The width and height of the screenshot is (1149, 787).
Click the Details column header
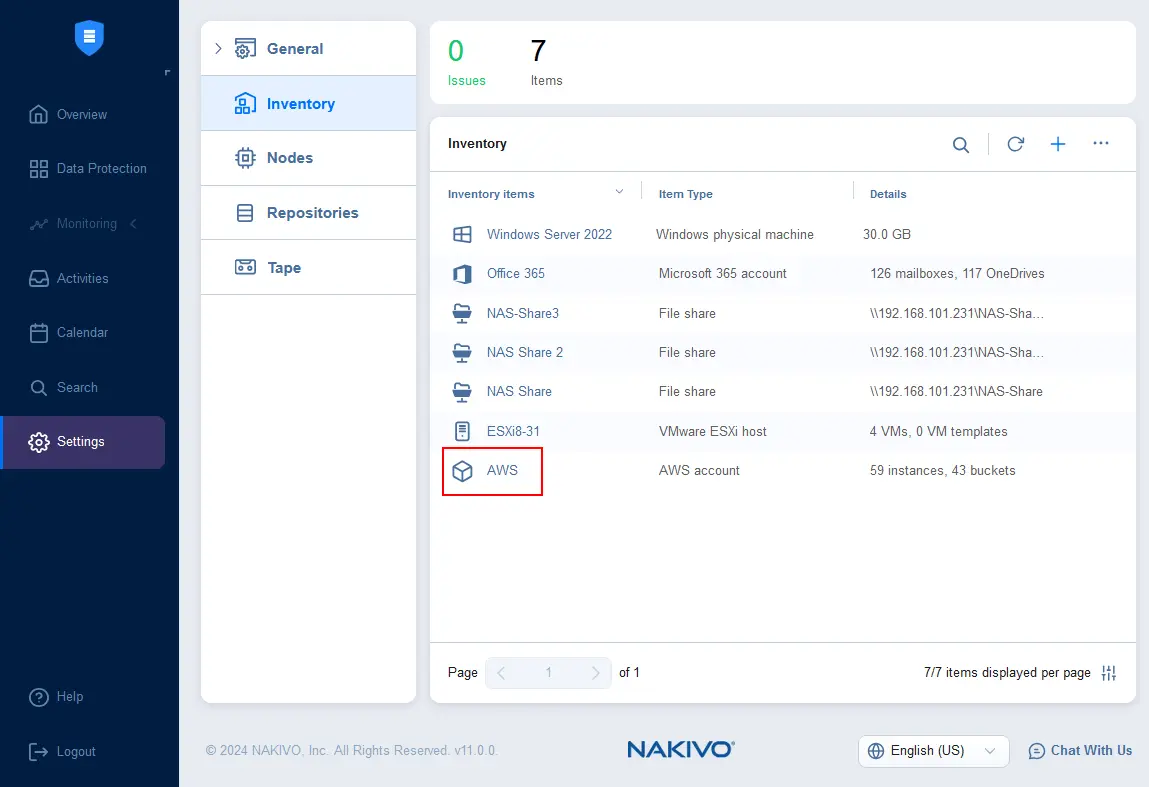pyautogui.click(x=888, y=194)
